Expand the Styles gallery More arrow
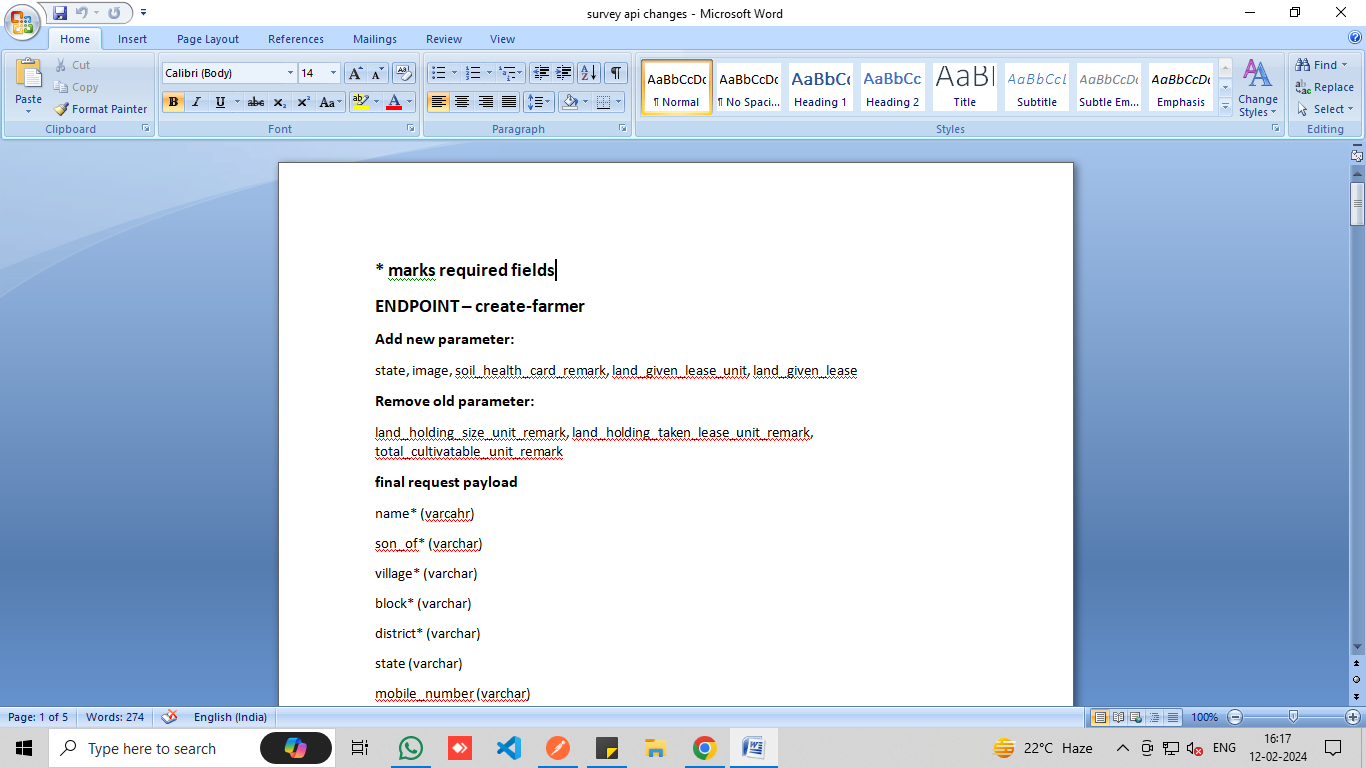This screenshot has height=768, width=1366. pos(1226,108)
